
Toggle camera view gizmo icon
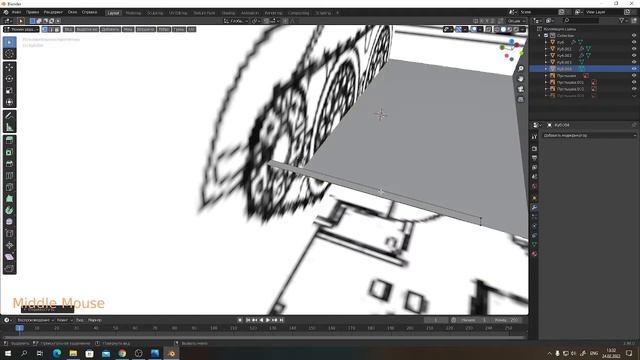521,89
